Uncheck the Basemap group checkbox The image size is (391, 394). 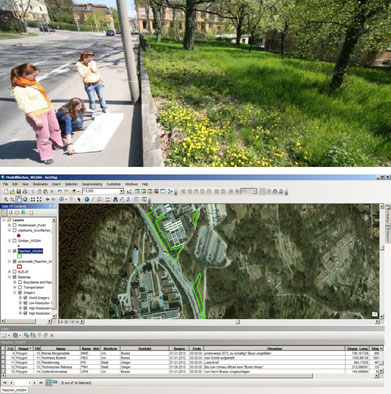(x=15, y=277)
